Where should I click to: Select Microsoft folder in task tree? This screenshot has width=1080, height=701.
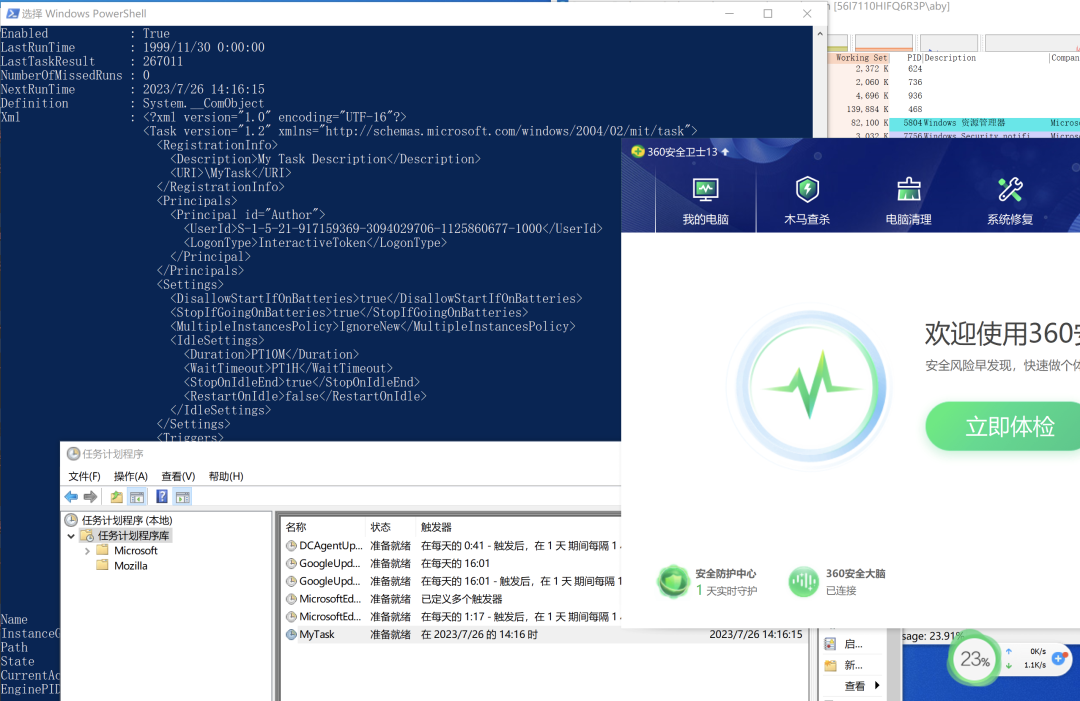pyautogui.click(x=136, y=551)
